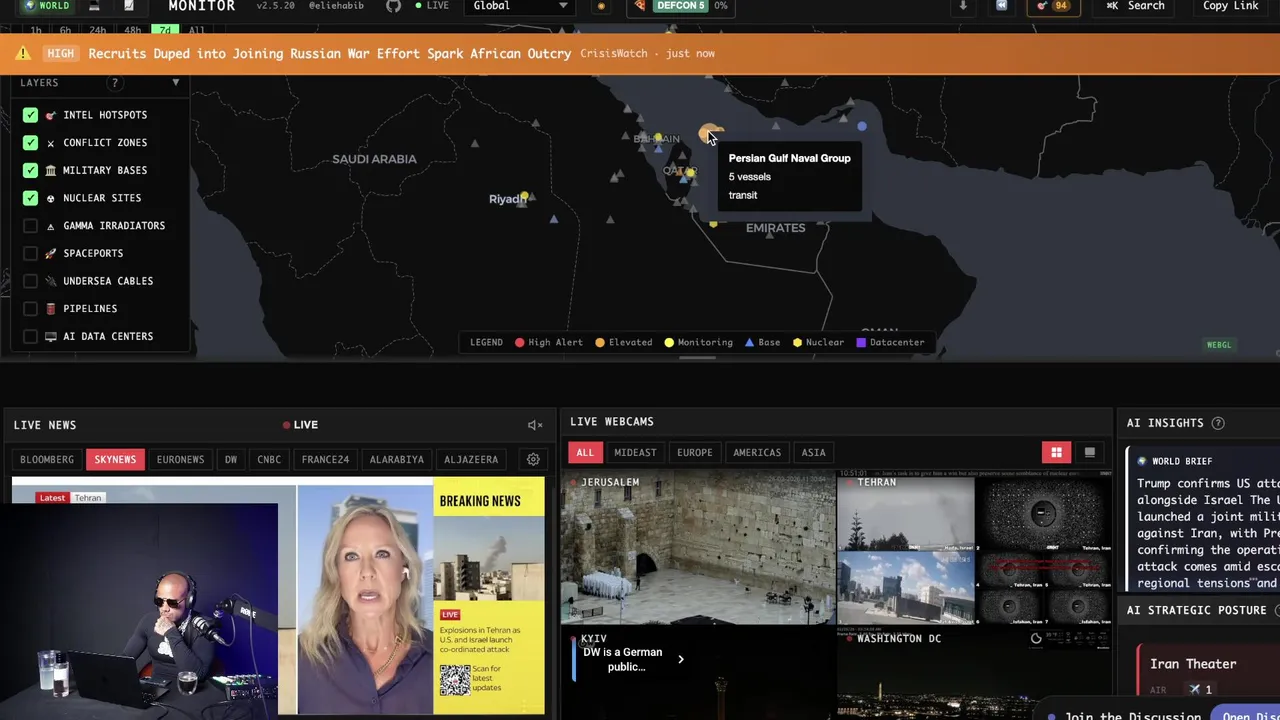
Task: Click the DEFCON 5 status badge
Action: pos(680,6)
